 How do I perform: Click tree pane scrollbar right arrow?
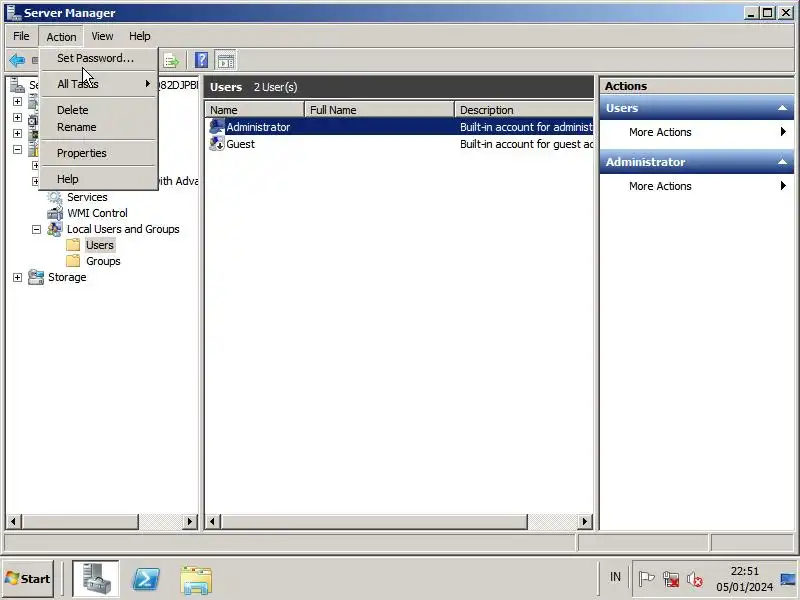pos(190,521)
